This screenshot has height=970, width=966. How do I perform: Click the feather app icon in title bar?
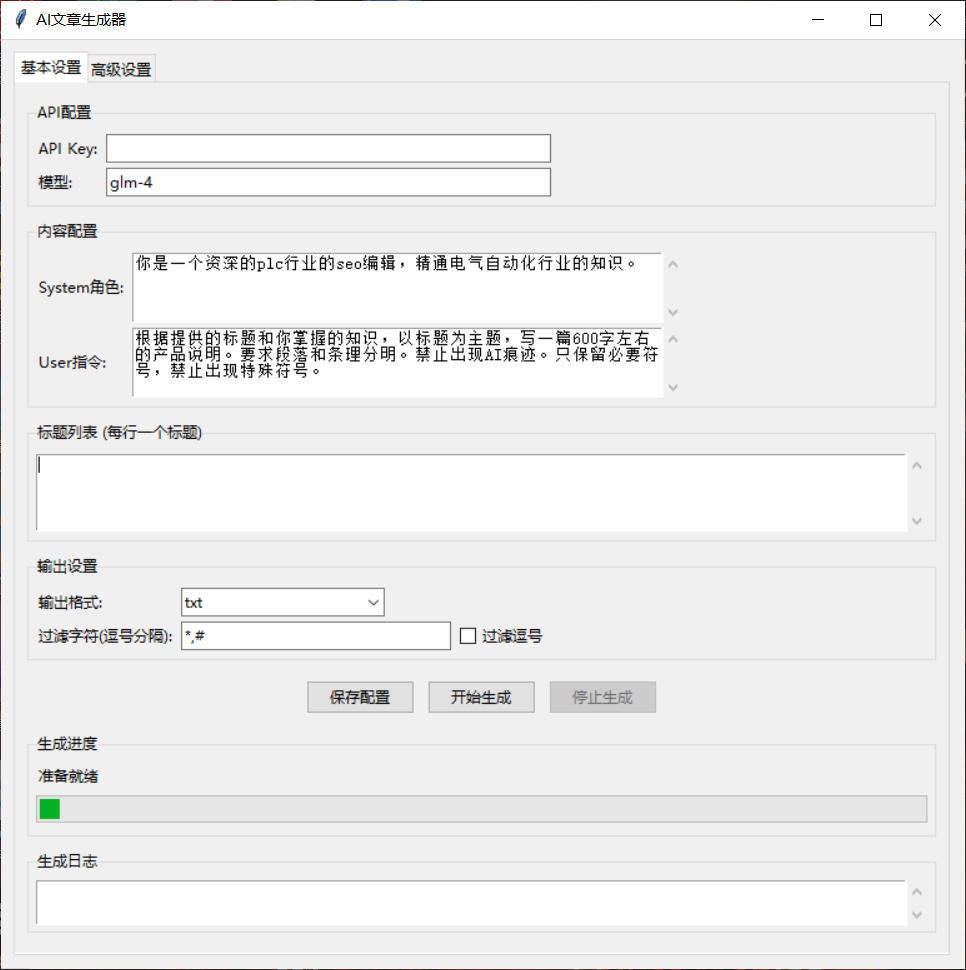19,20
